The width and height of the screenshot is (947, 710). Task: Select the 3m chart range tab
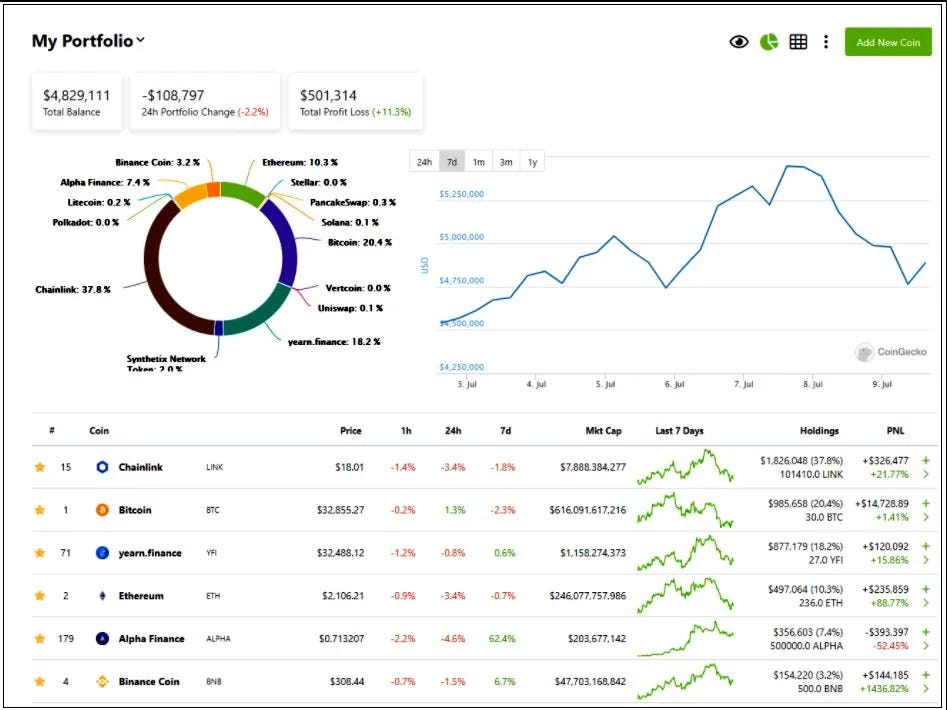click(x=506, y=162)
